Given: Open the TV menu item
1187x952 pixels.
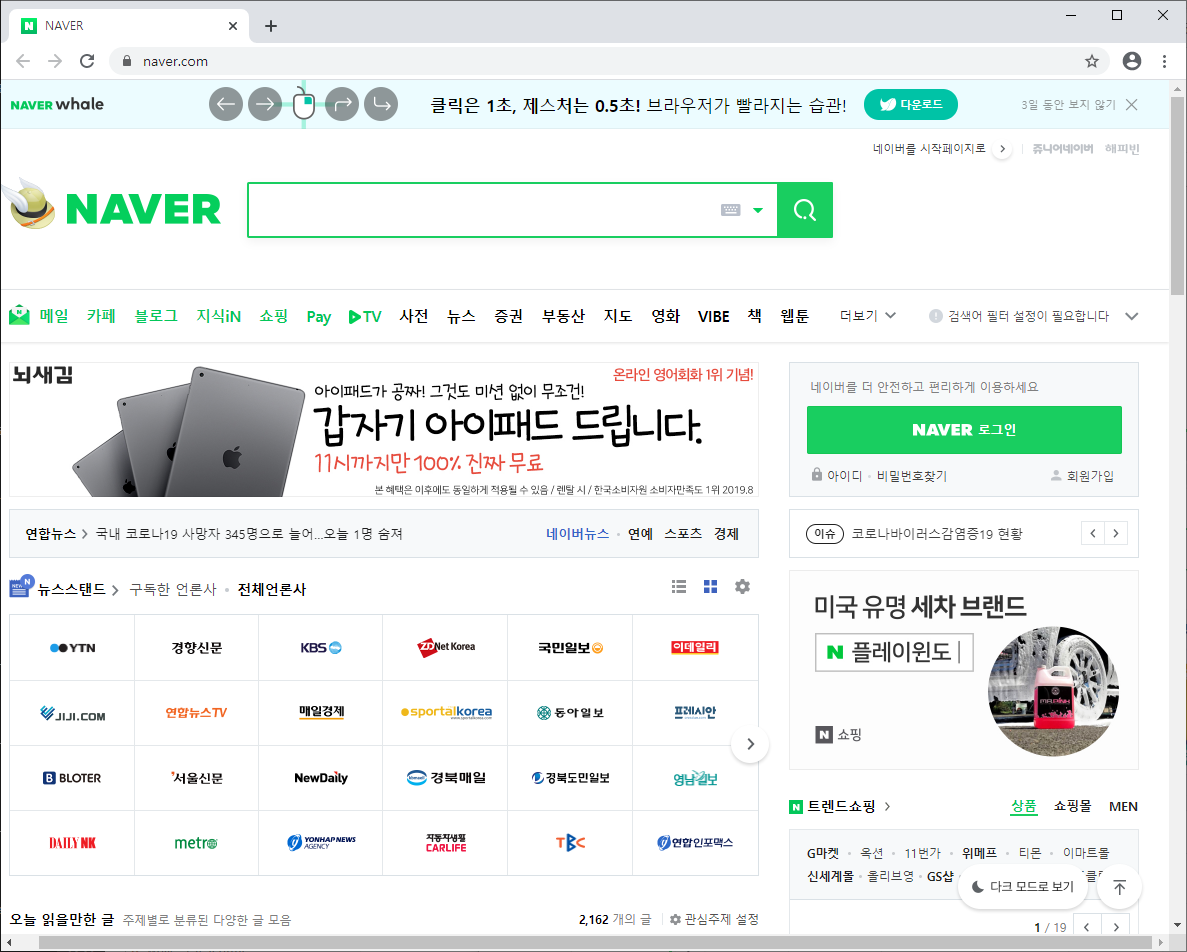Looking at the screenshot, I should [x=365, y=316].
